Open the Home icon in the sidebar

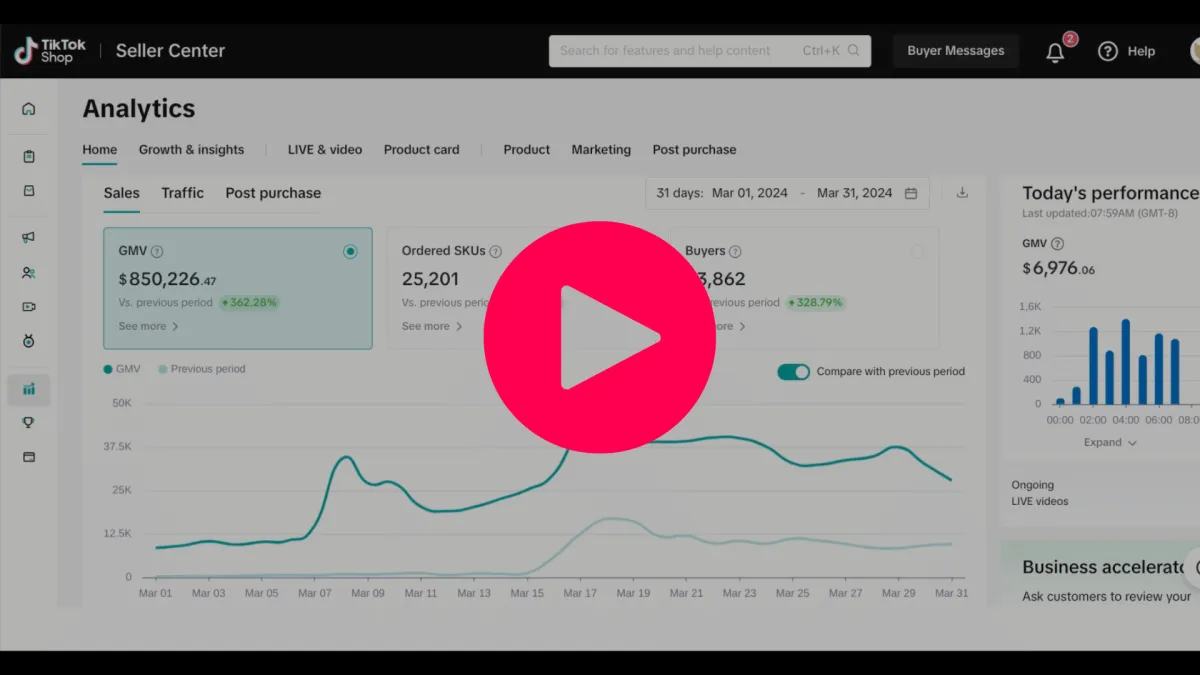tap(29, 109)
